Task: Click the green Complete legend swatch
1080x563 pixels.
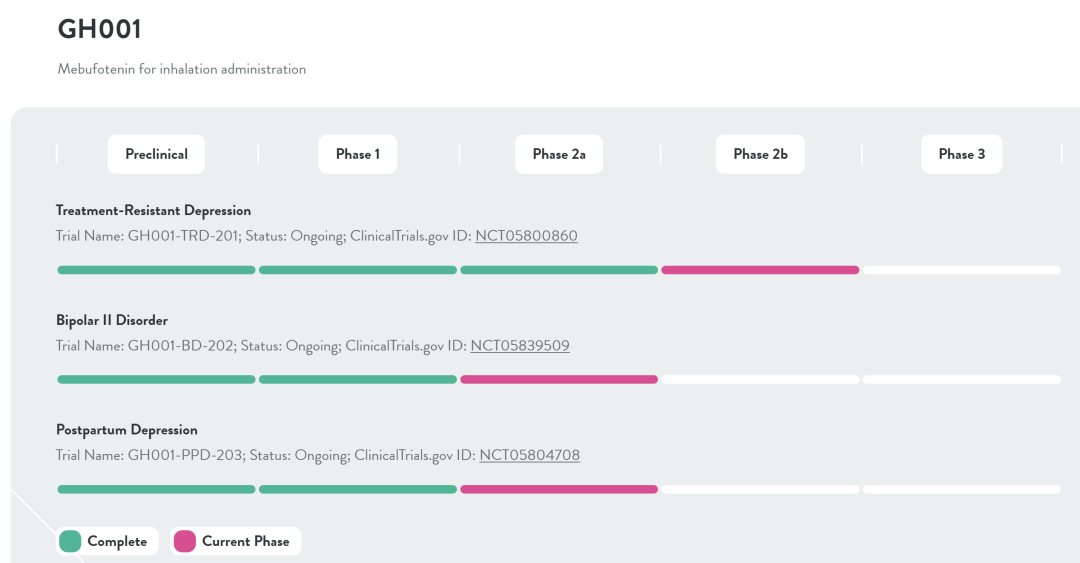Action: coord(71,541)
